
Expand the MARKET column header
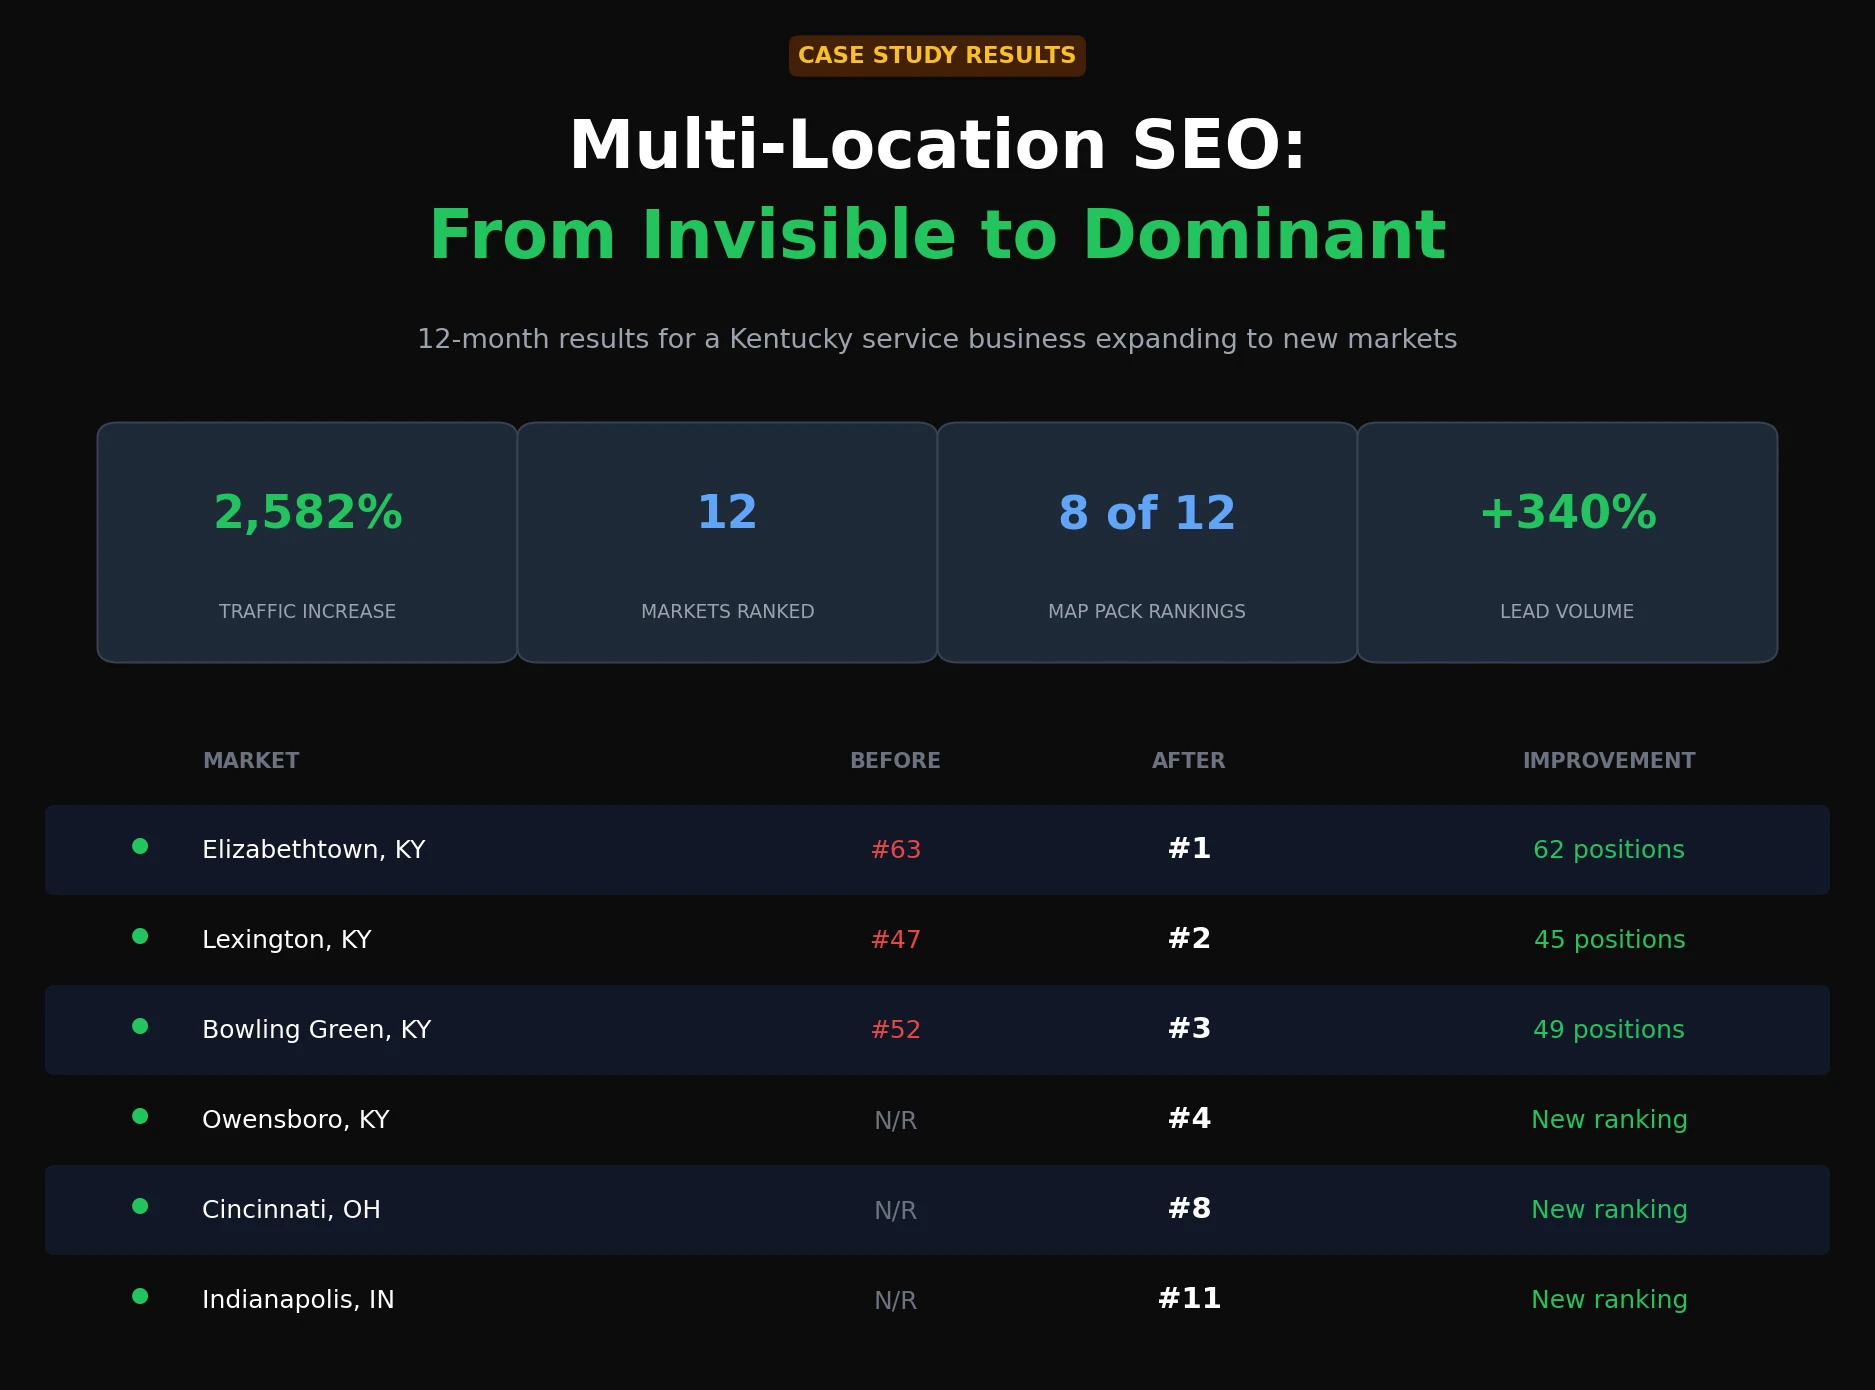(x=250, y=760)
